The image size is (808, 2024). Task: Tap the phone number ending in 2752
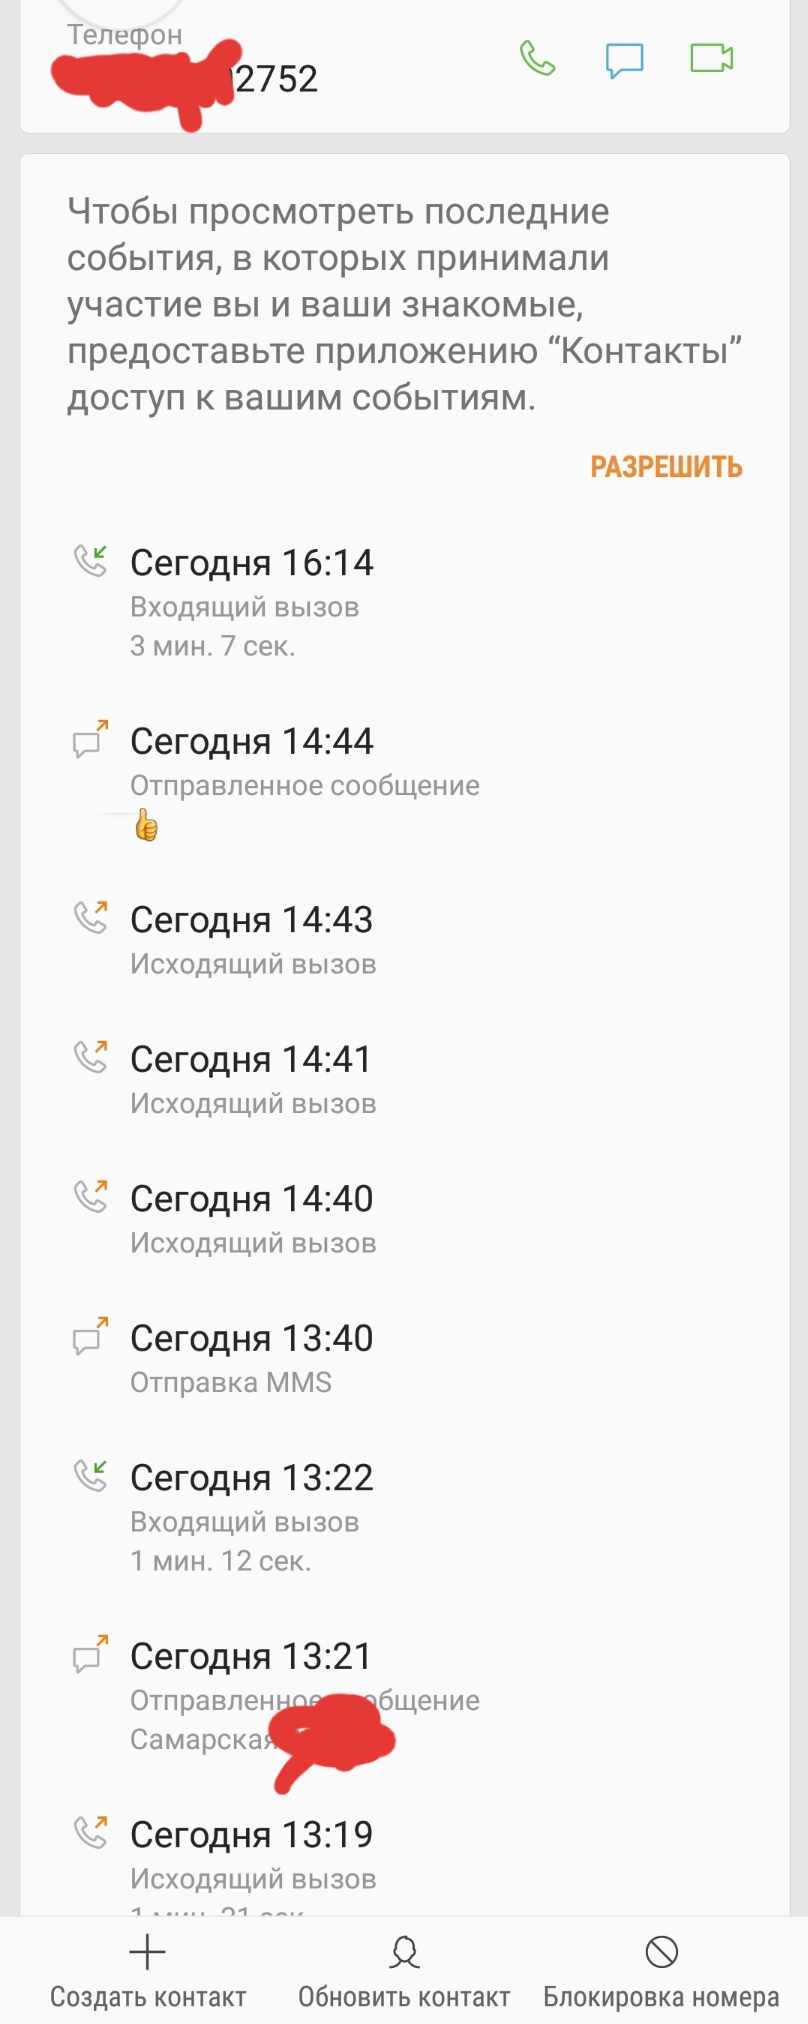pyautogui.click(x=275, y=79)
